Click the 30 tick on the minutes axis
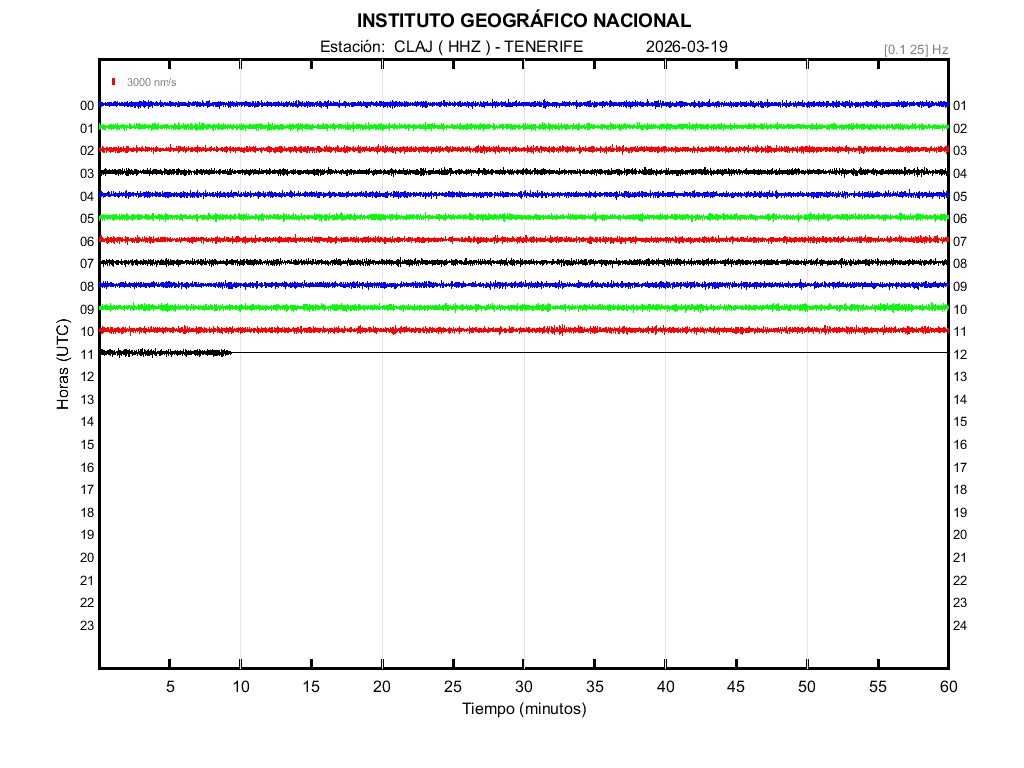1024x768 pixels. click(x=523, y=687)
